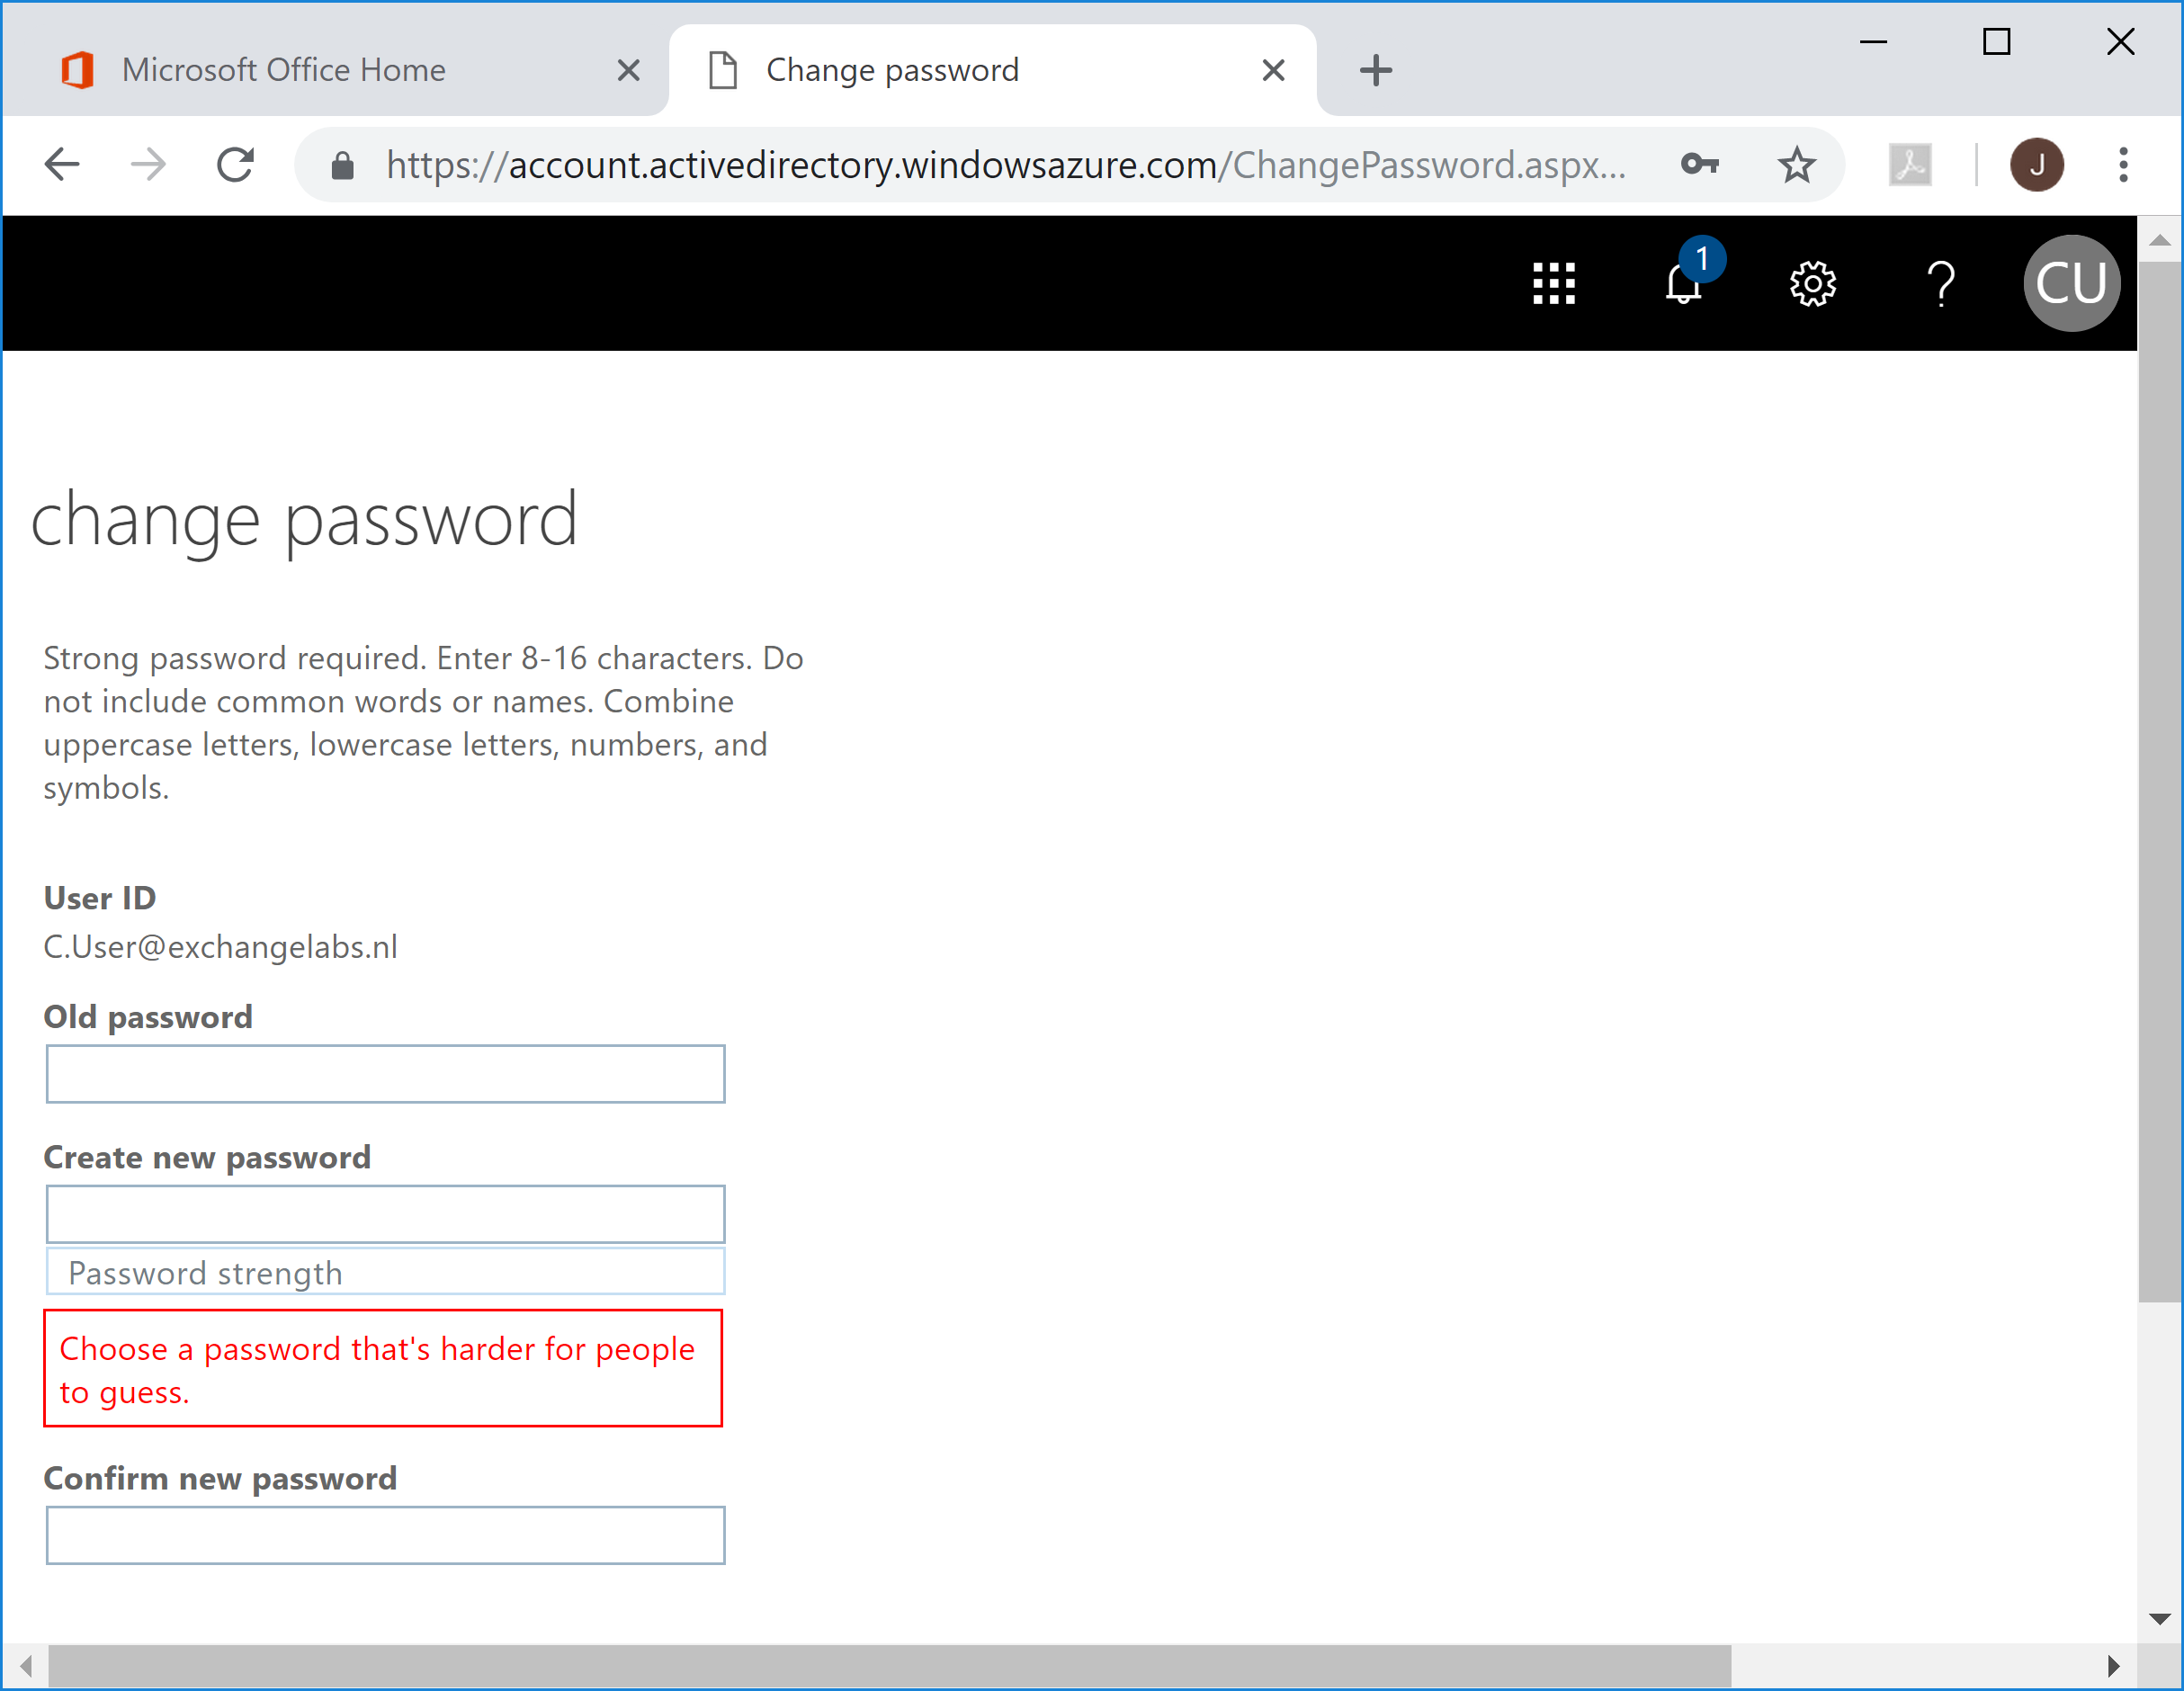View site security via the padlock icon

(342, 164)
